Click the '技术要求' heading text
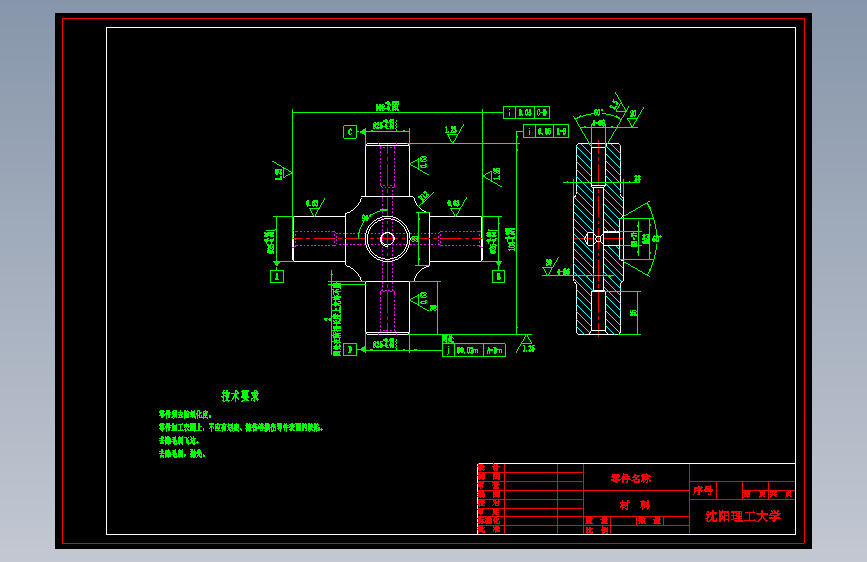 tap(240, 396)
